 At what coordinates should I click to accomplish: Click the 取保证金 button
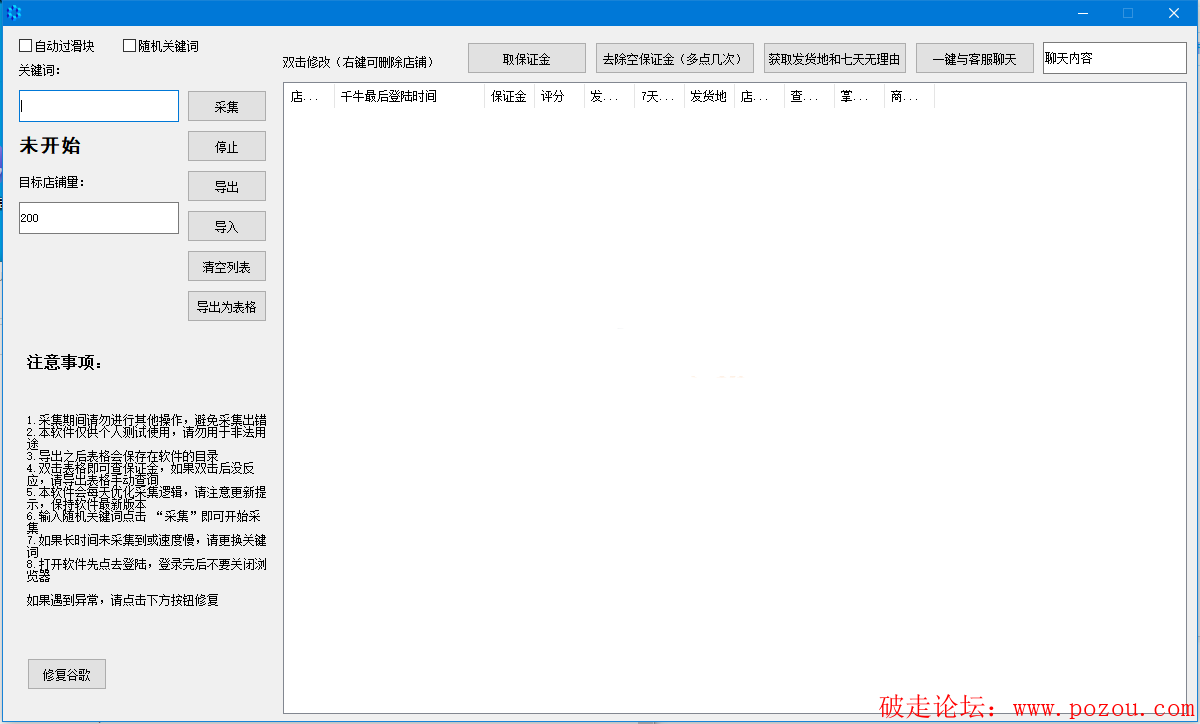point(527,59)
